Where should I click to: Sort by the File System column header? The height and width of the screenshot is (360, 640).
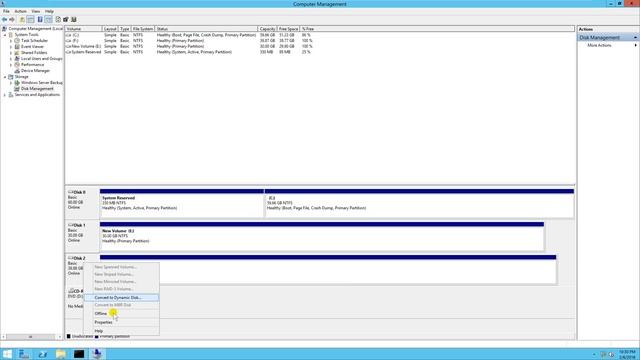tap(143, 29)
